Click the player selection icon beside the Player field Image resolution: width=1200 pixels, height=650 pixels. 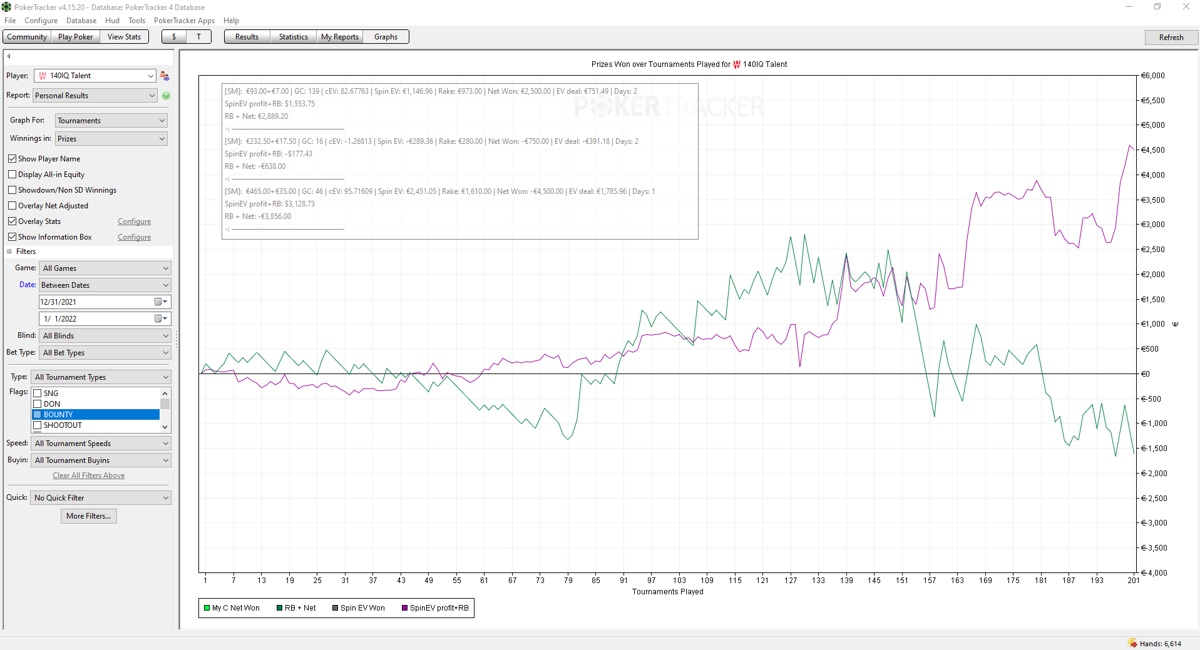(x=165, y=76)
